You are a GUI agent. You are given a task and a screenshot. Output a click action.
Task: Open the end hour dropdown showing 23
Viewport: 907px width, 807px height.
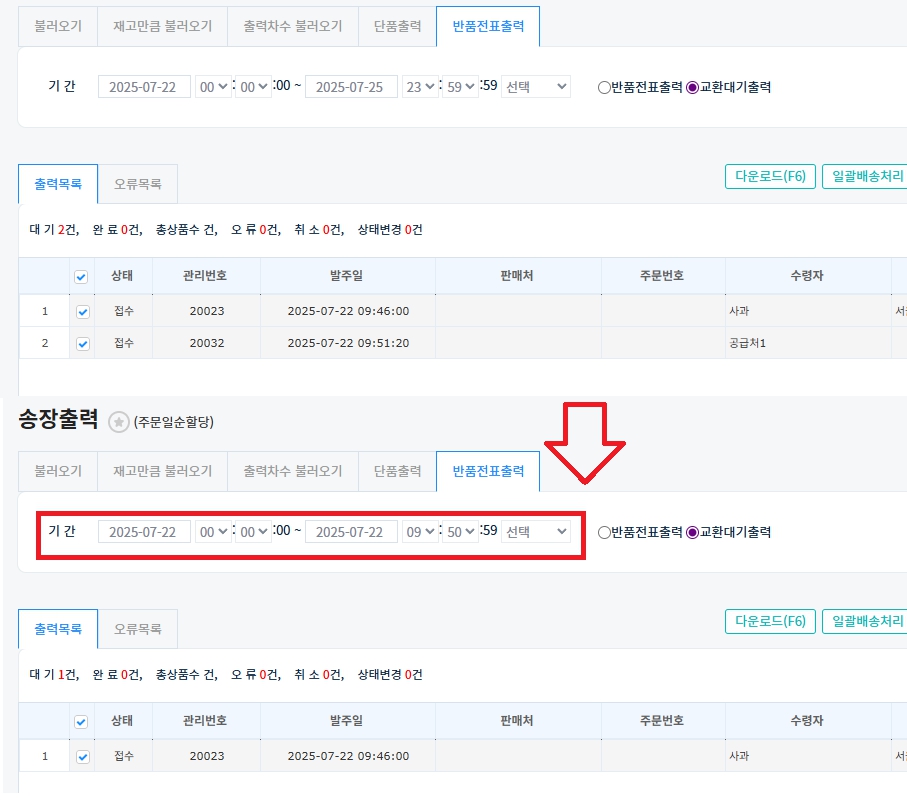pyautogui.click(x=417, y=87)
